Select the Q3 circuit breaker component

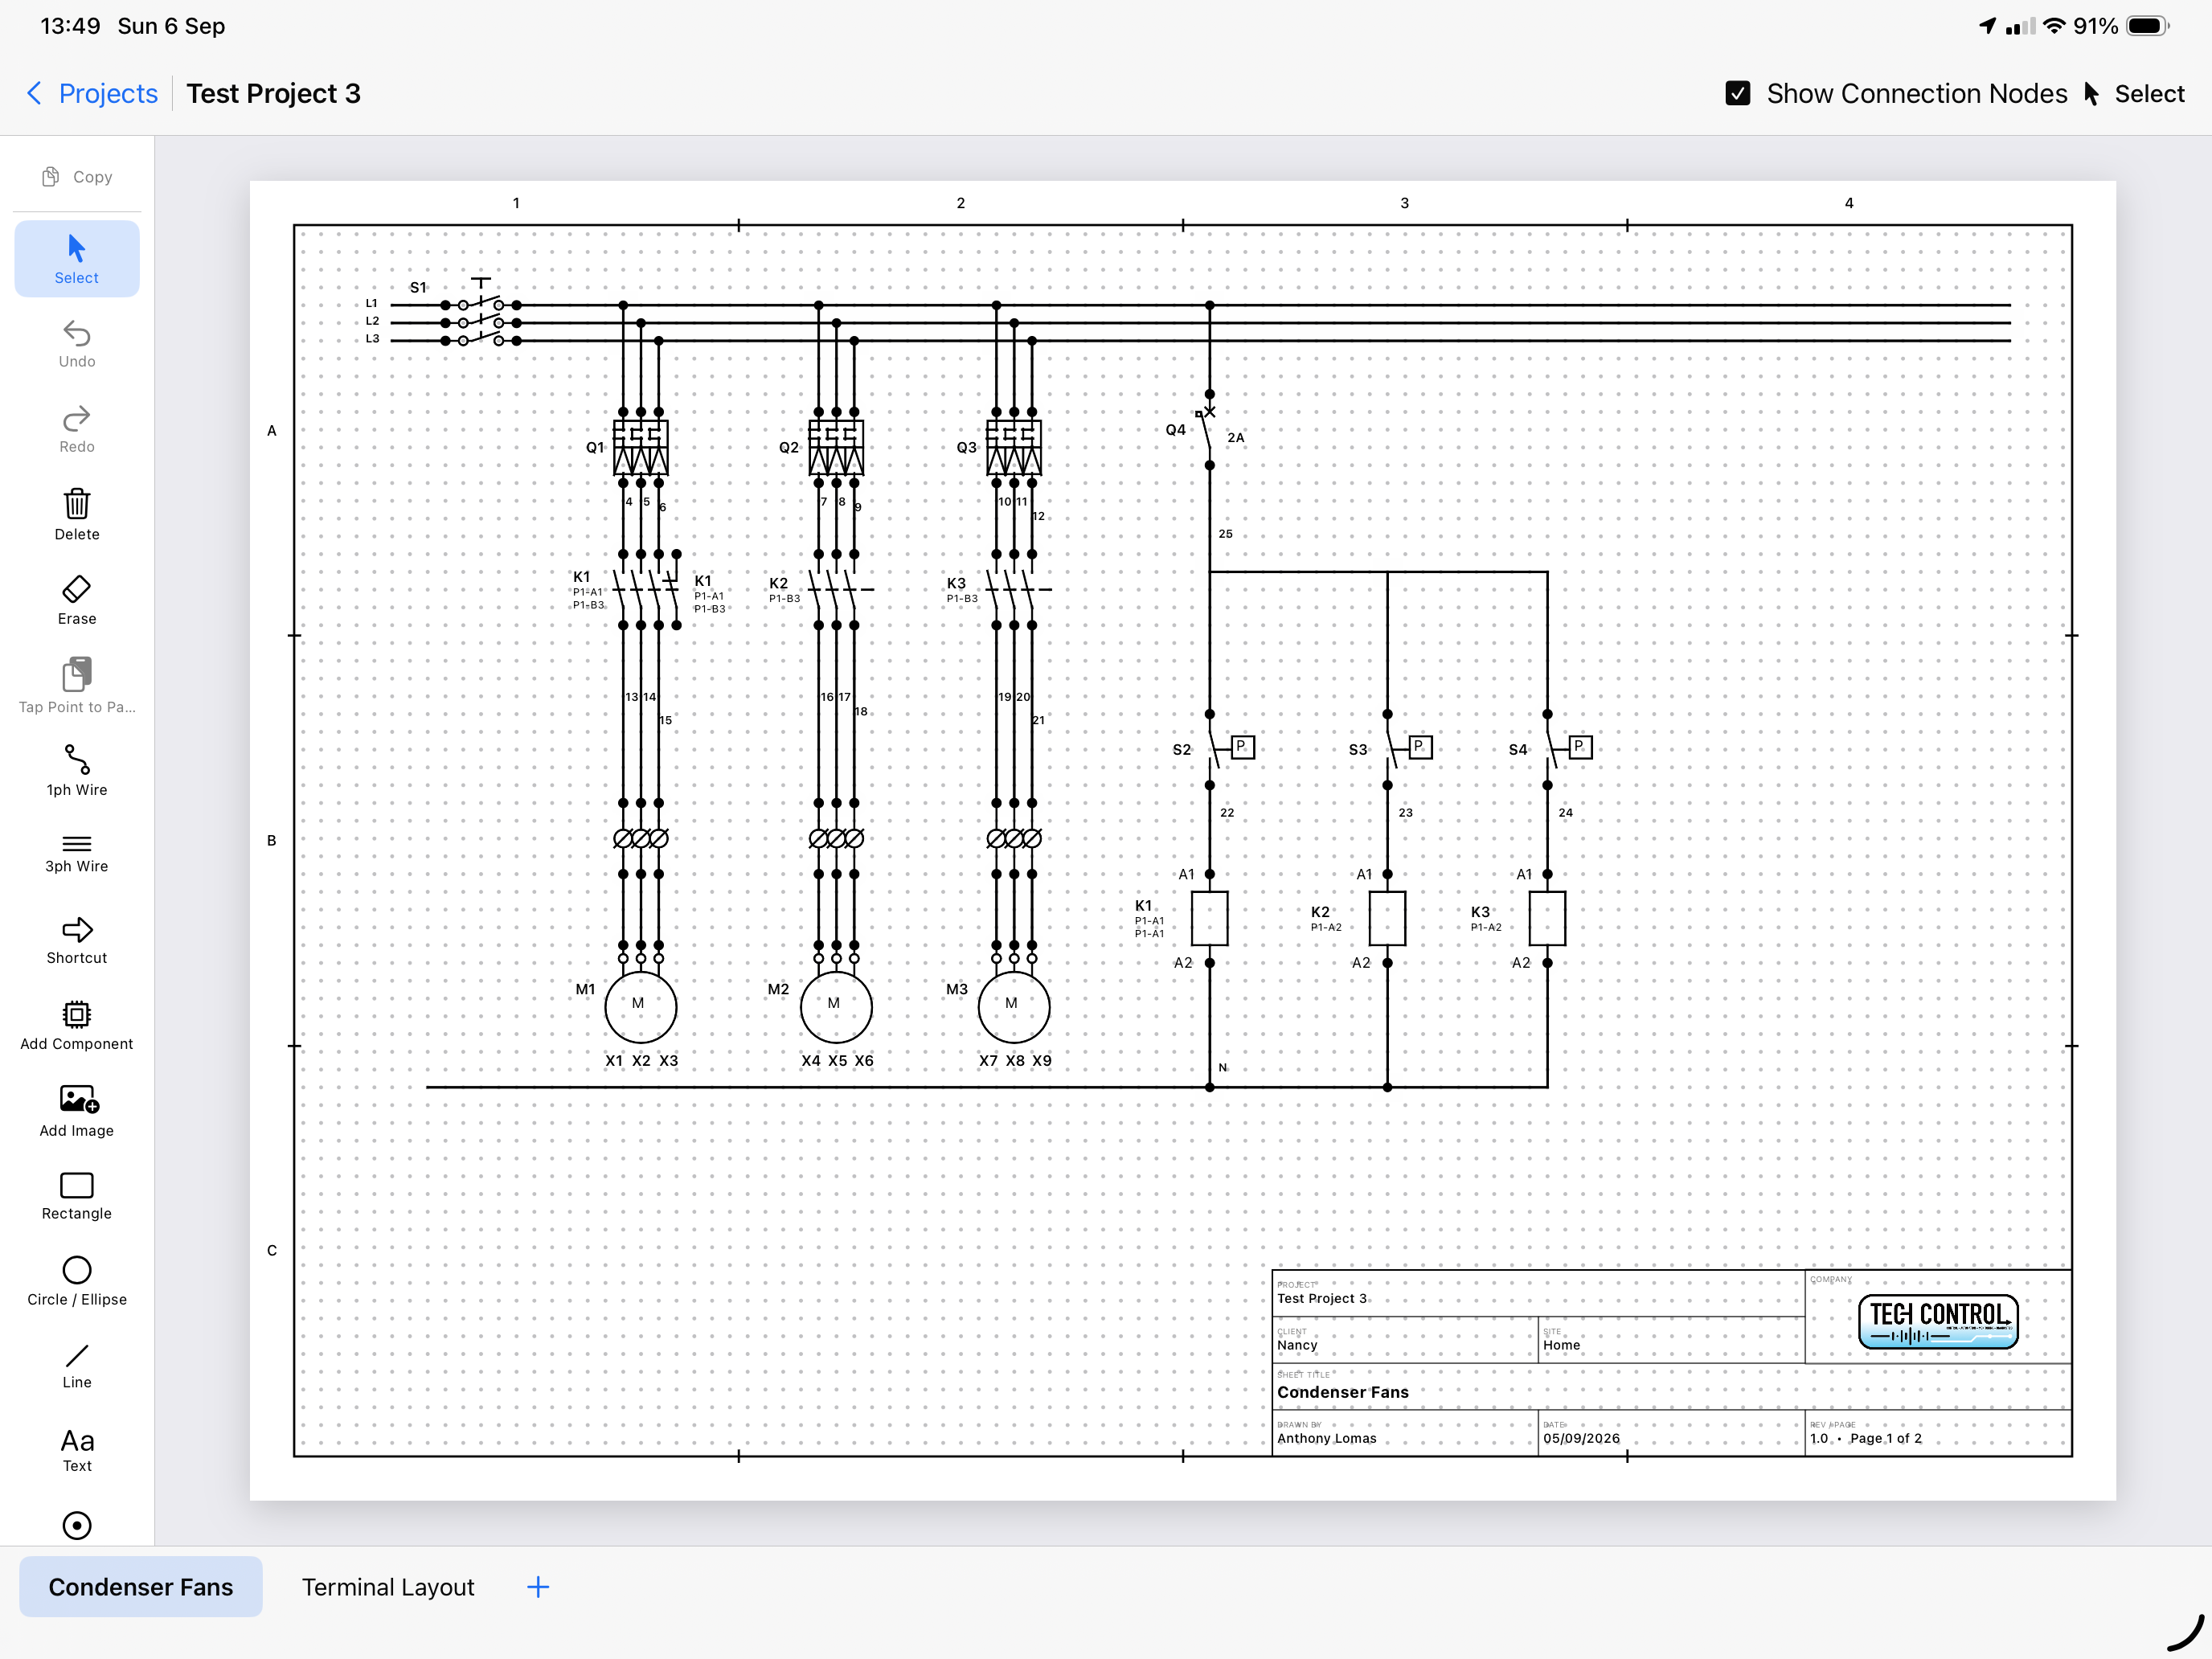coord(1014,447)
